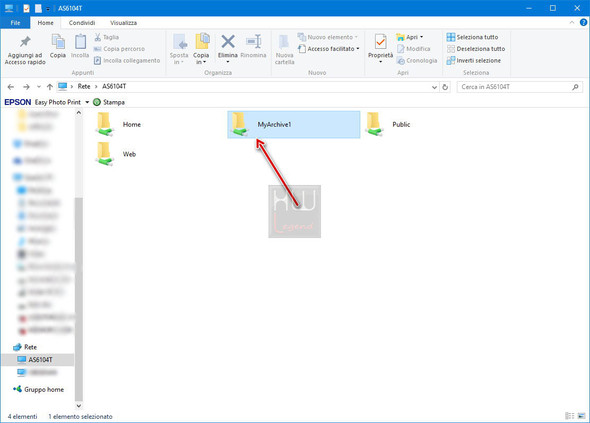Open the File menu
Screen dimensions: 590x423
tap(15, 23)
